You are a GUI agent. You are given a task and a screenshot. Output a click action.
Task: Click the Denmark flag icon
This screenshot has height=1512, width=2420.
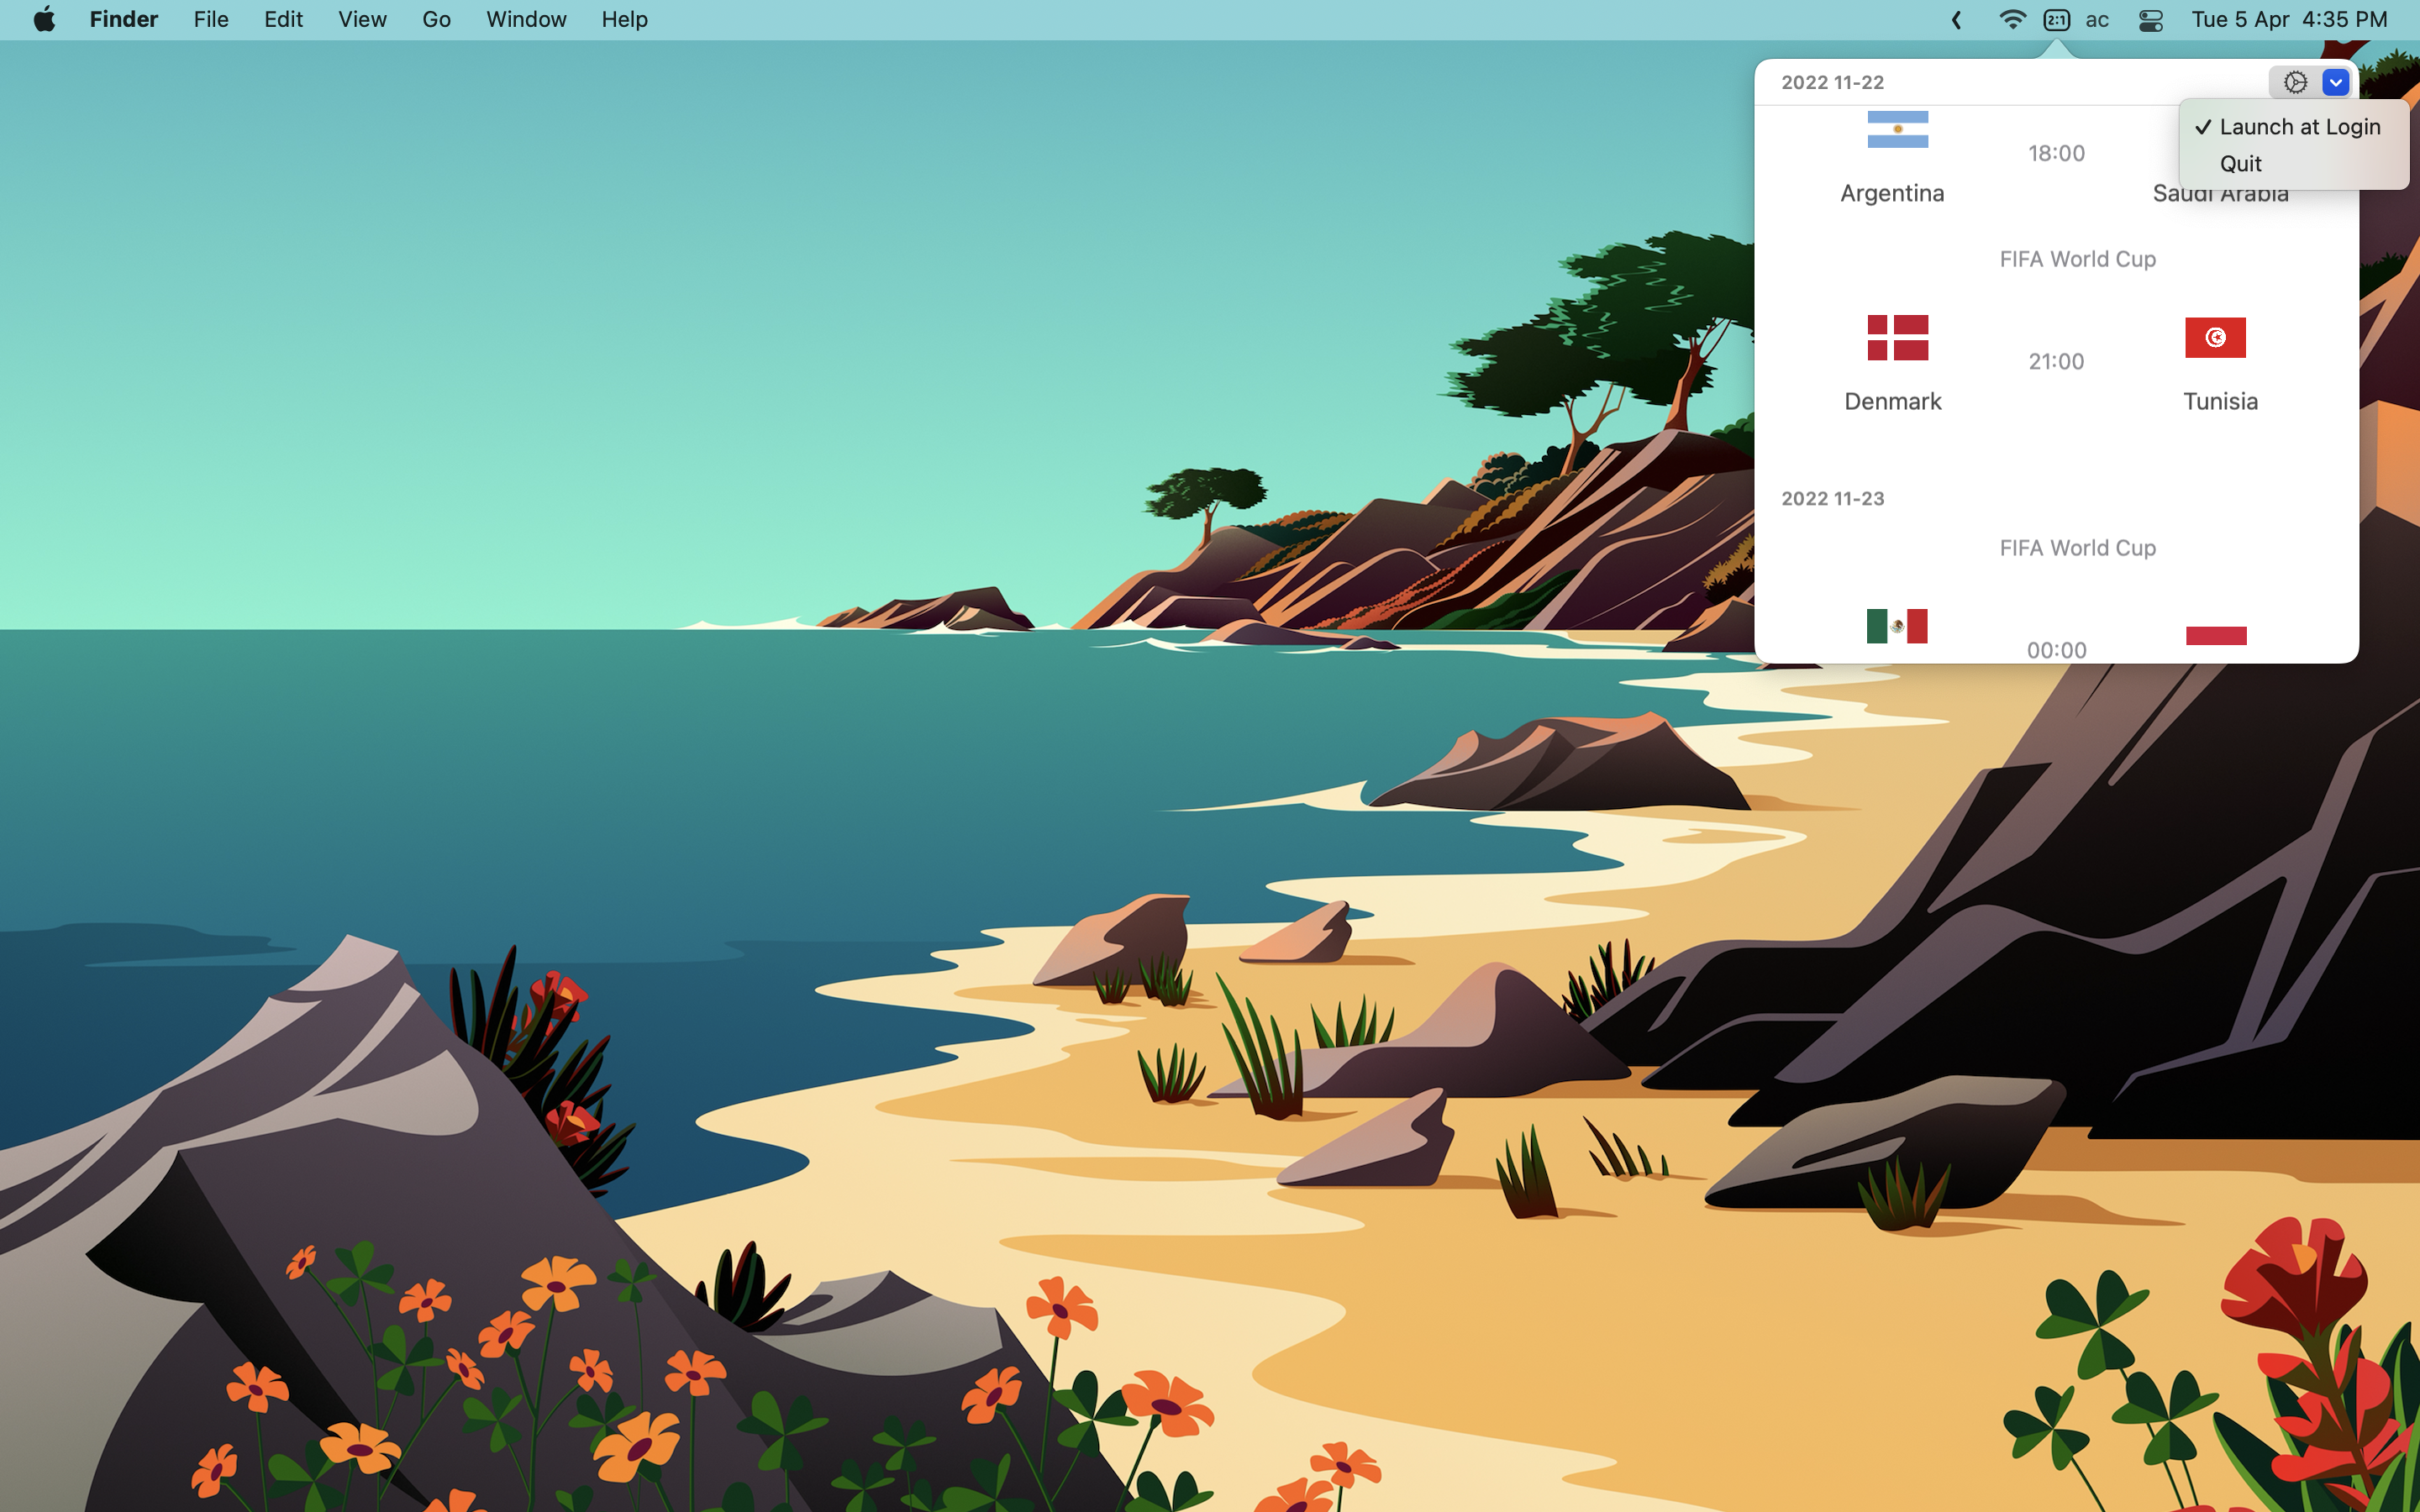(x=1897, y=337)
